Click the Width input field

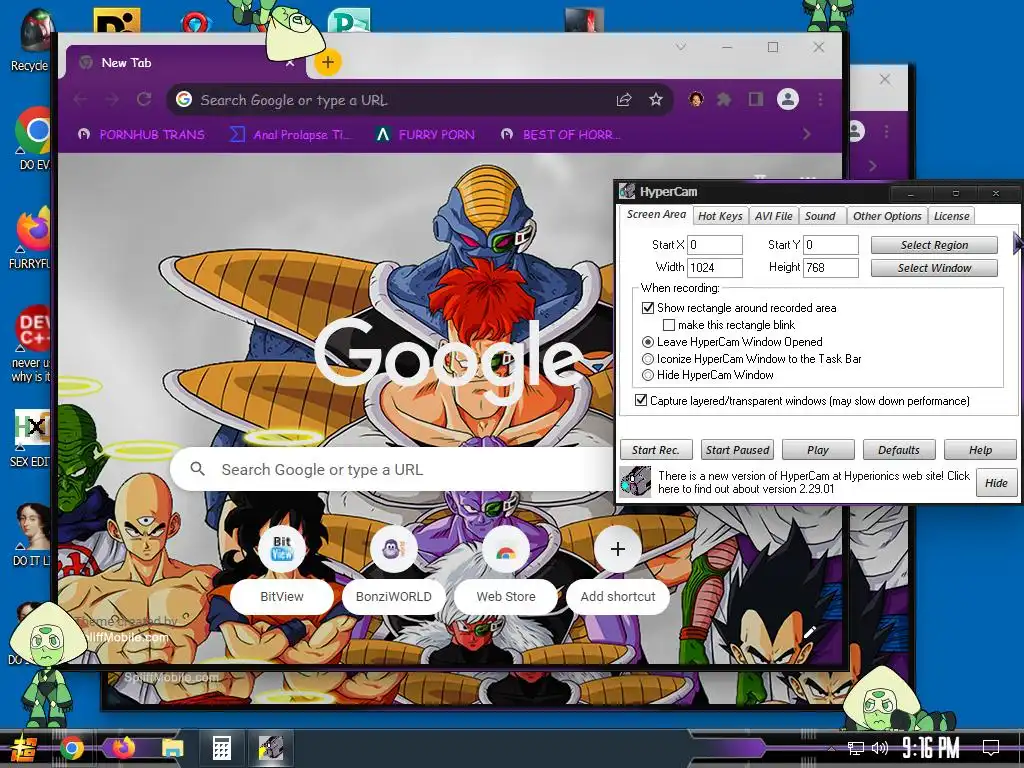tap(714, 267)
